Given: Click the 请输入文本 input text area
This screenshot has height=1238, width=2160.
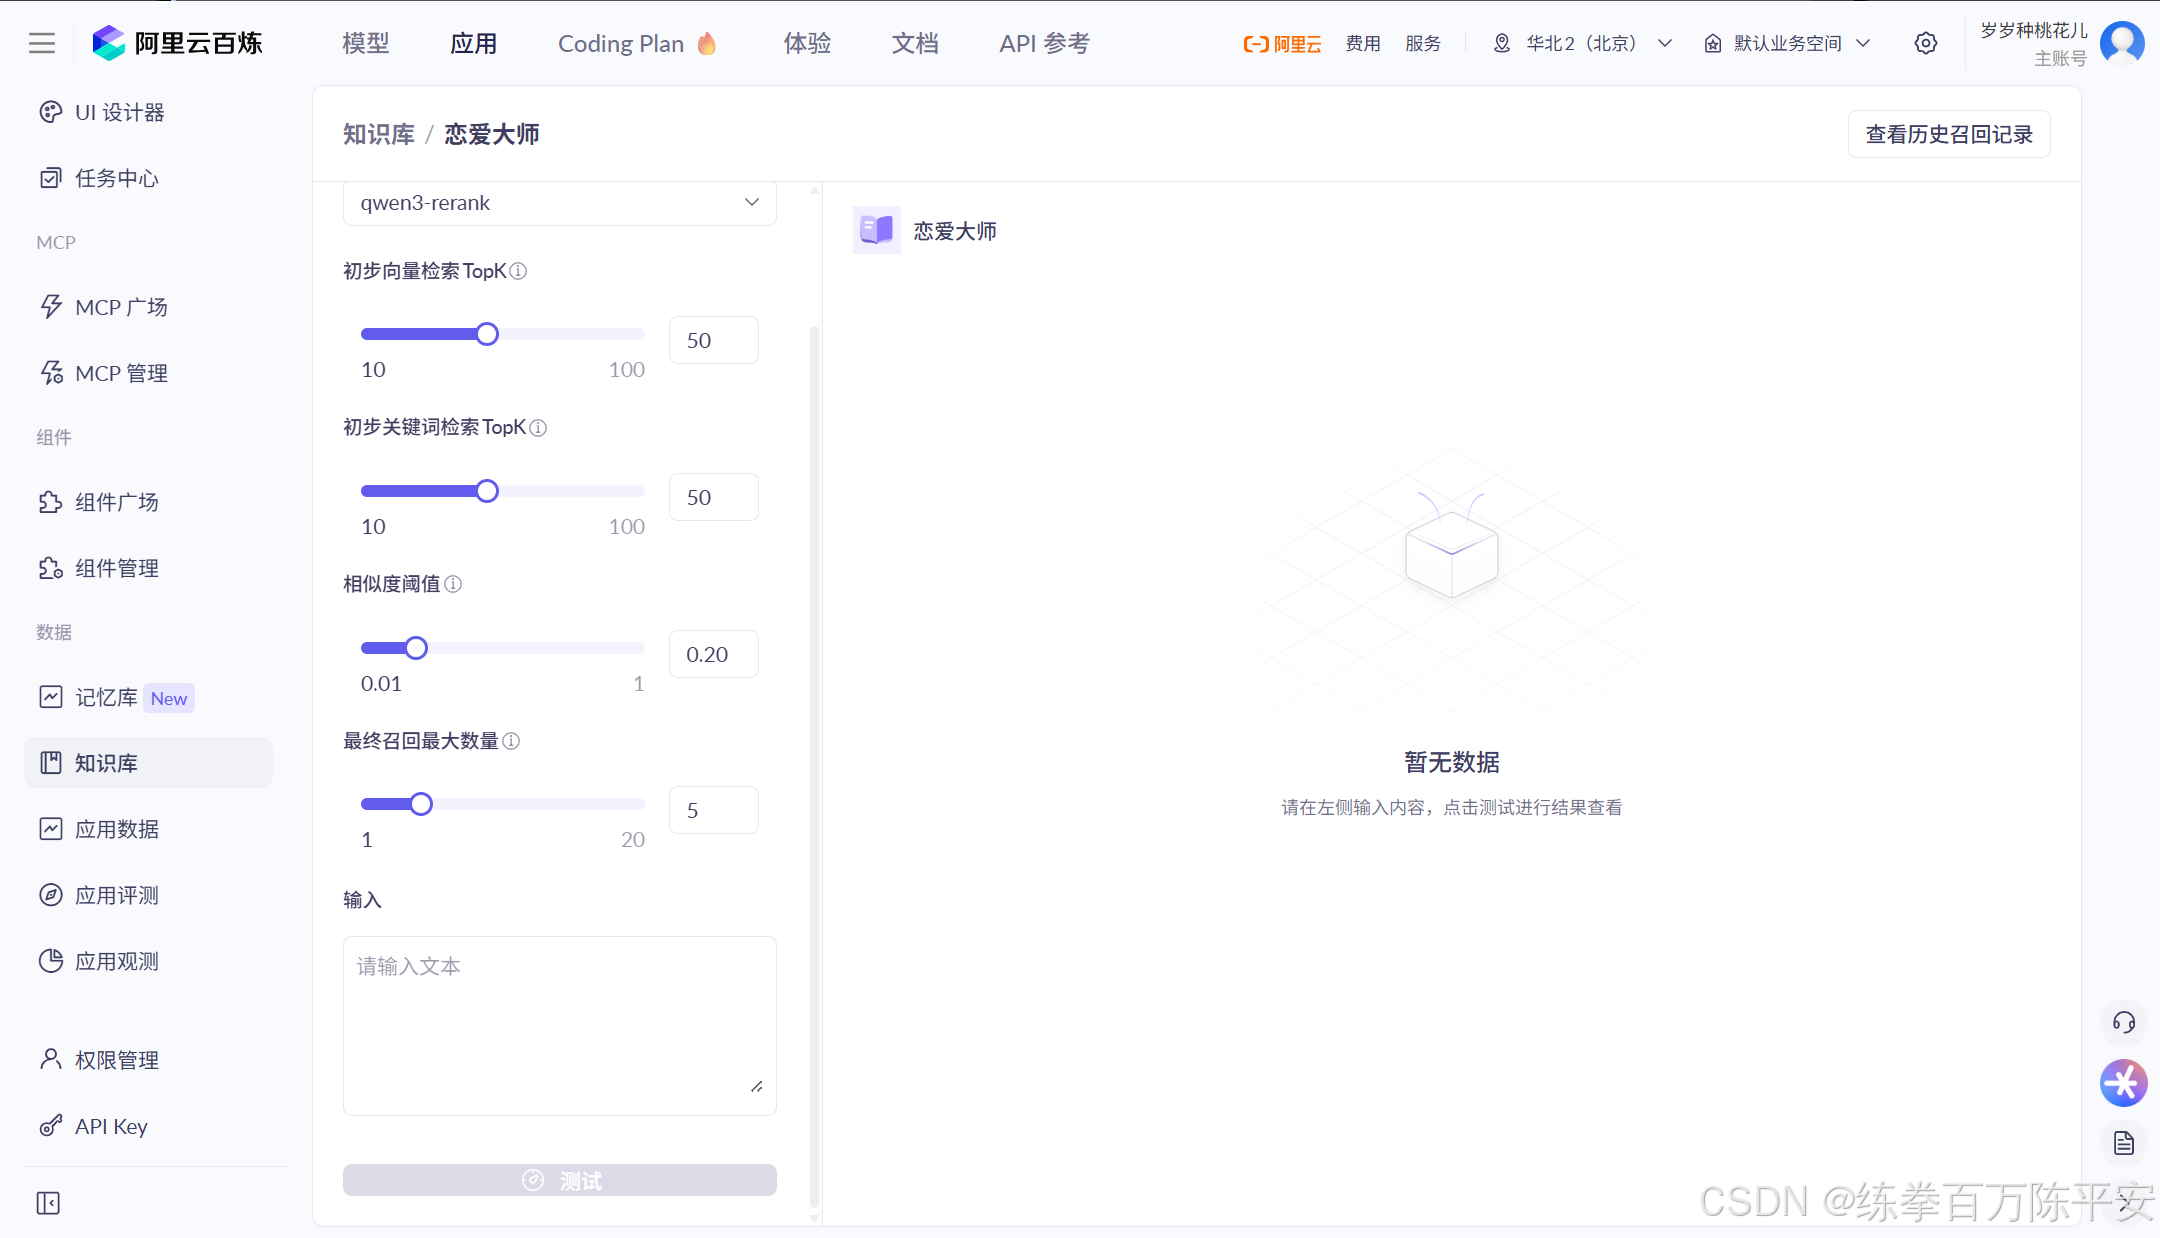Looking at the screenshot, I should (559, 1025).
